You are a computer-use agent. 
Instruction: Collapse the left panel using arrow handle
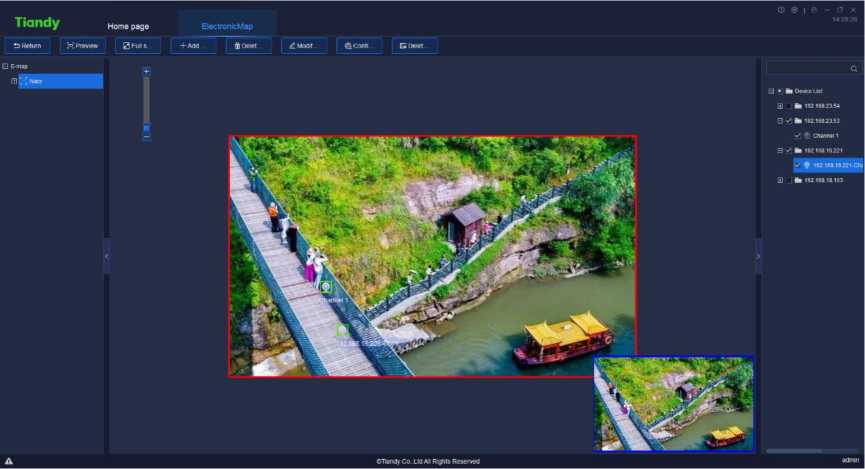click(106, 257)
